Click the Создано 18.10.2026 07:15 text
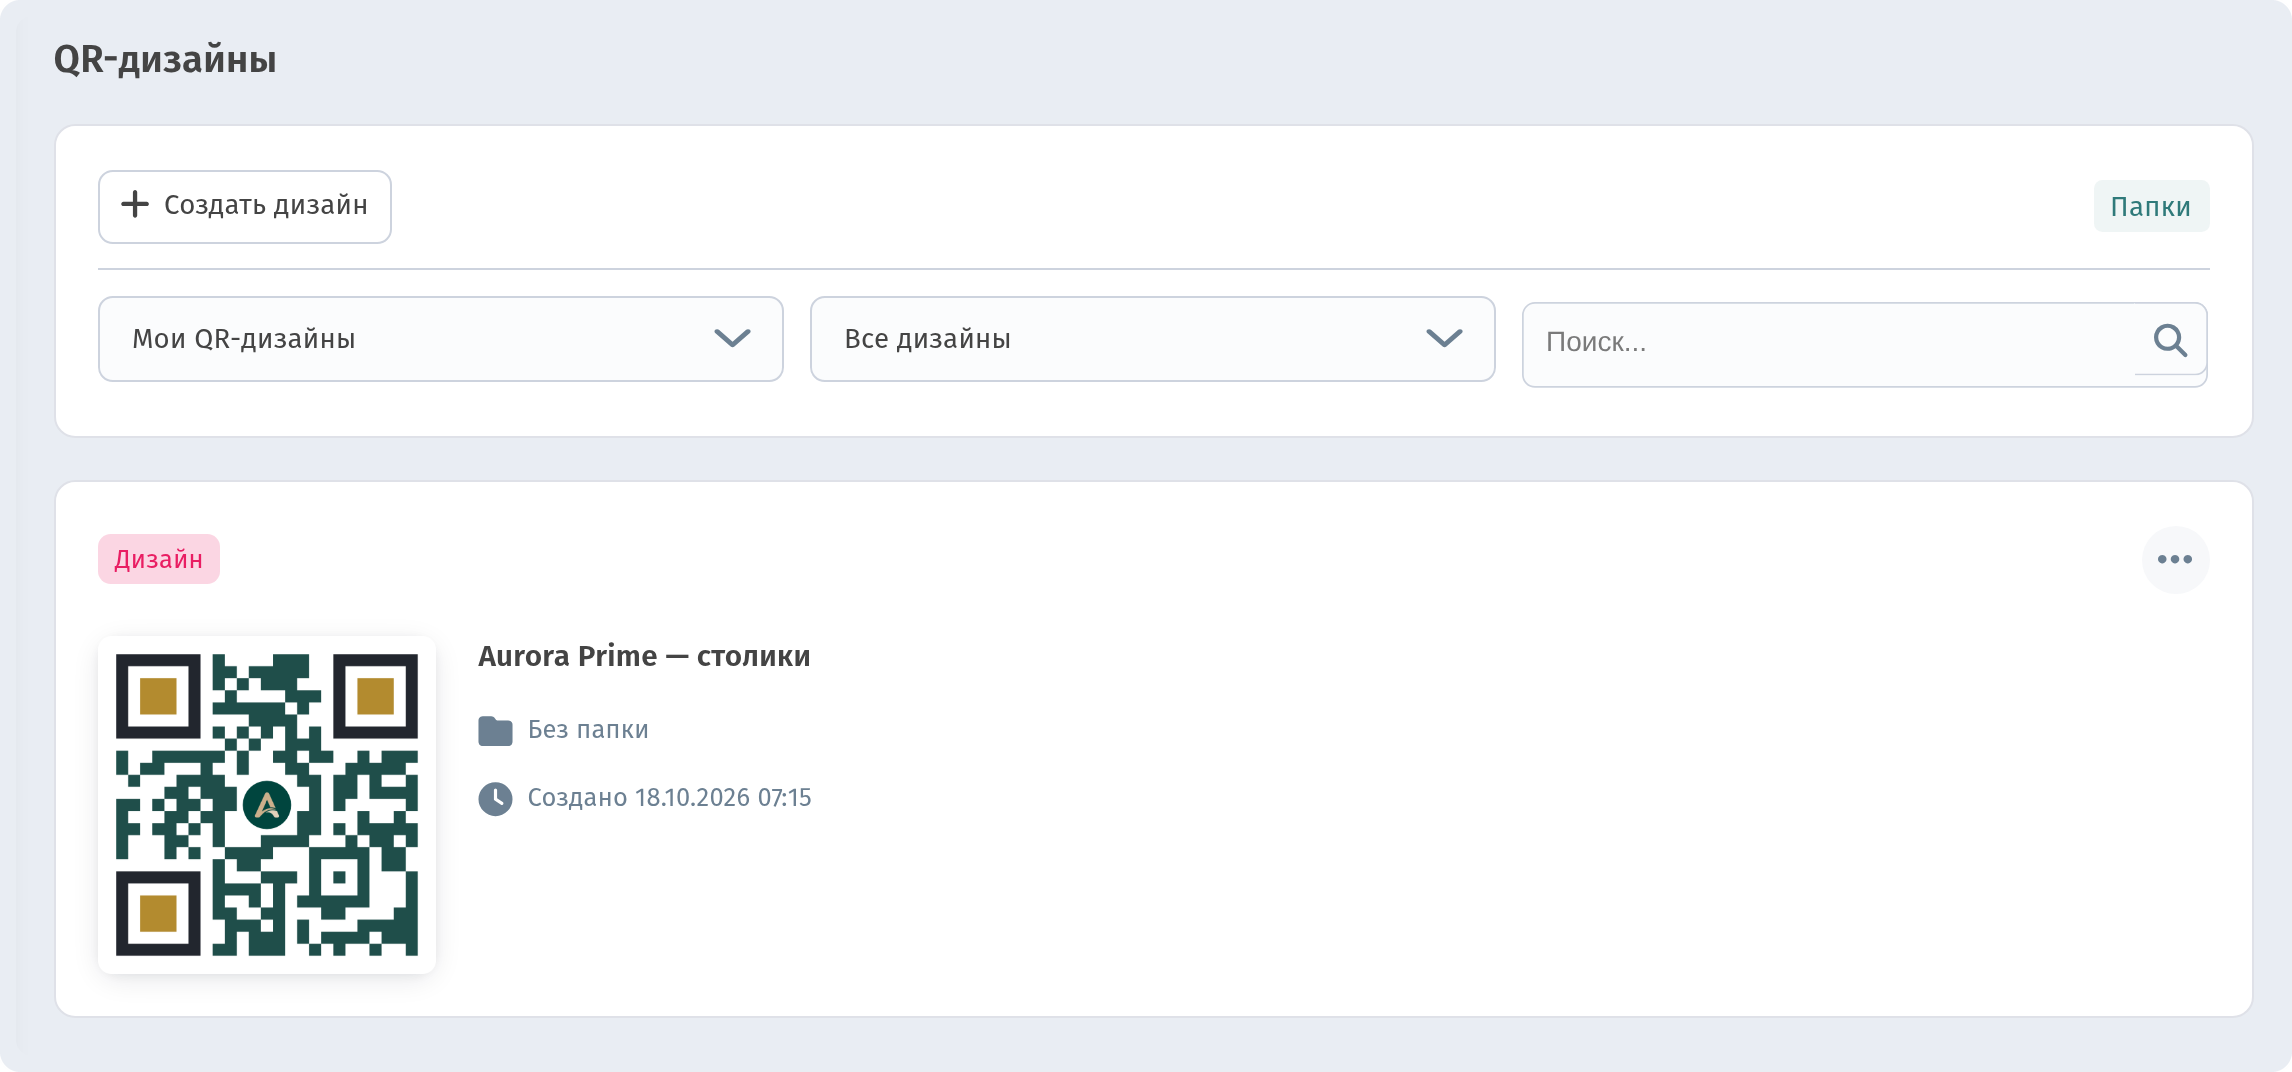Image resolution: width=2292 pixels, height=1072 pixels. click(670, 798)
